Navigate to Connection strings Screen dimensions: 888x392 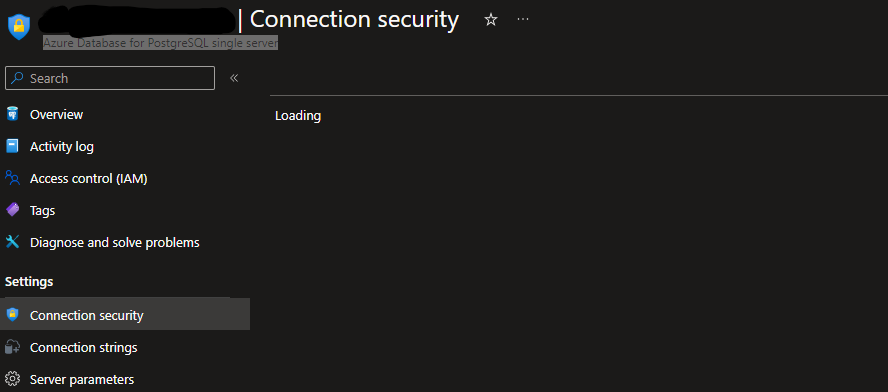(84, 347)
